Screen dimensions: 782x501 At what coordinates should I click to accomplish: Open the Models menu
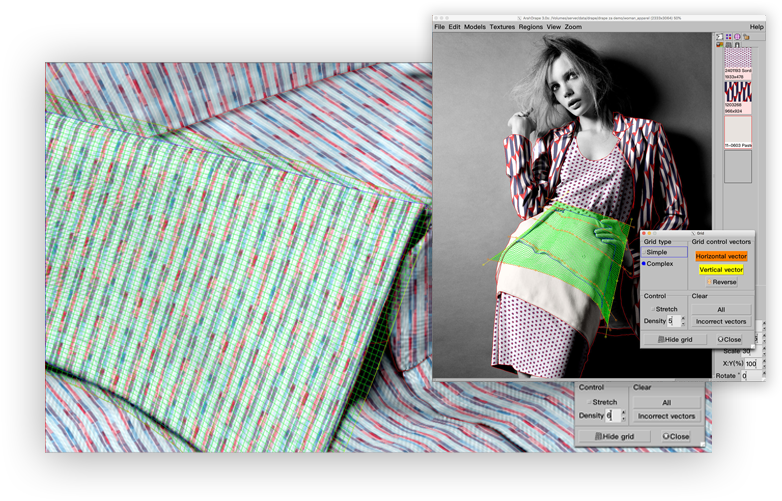[x=474, y=27]
